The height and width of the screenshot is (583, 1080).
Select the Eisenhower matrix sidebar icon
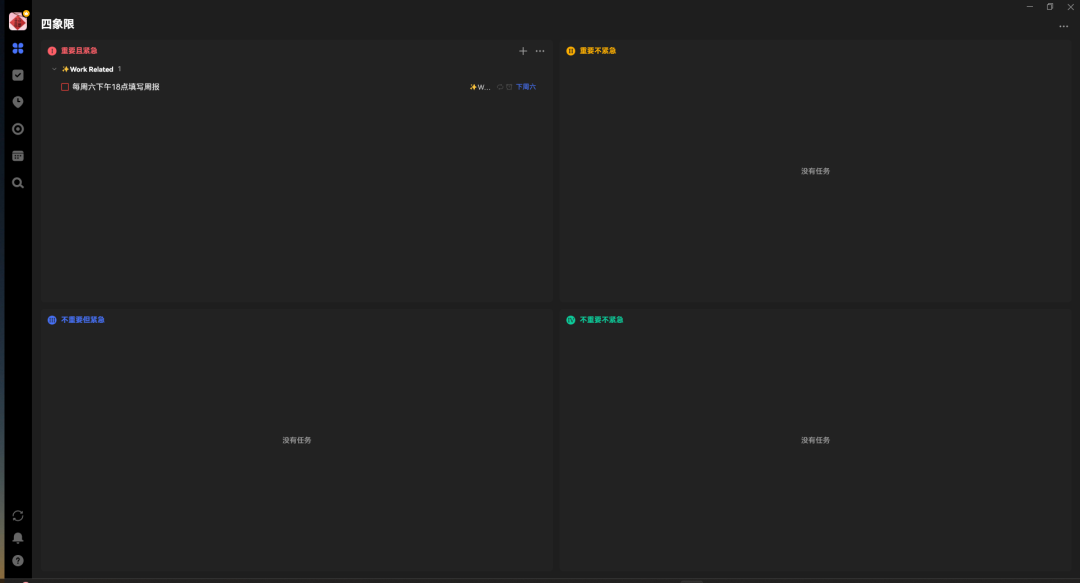point(18,48)
